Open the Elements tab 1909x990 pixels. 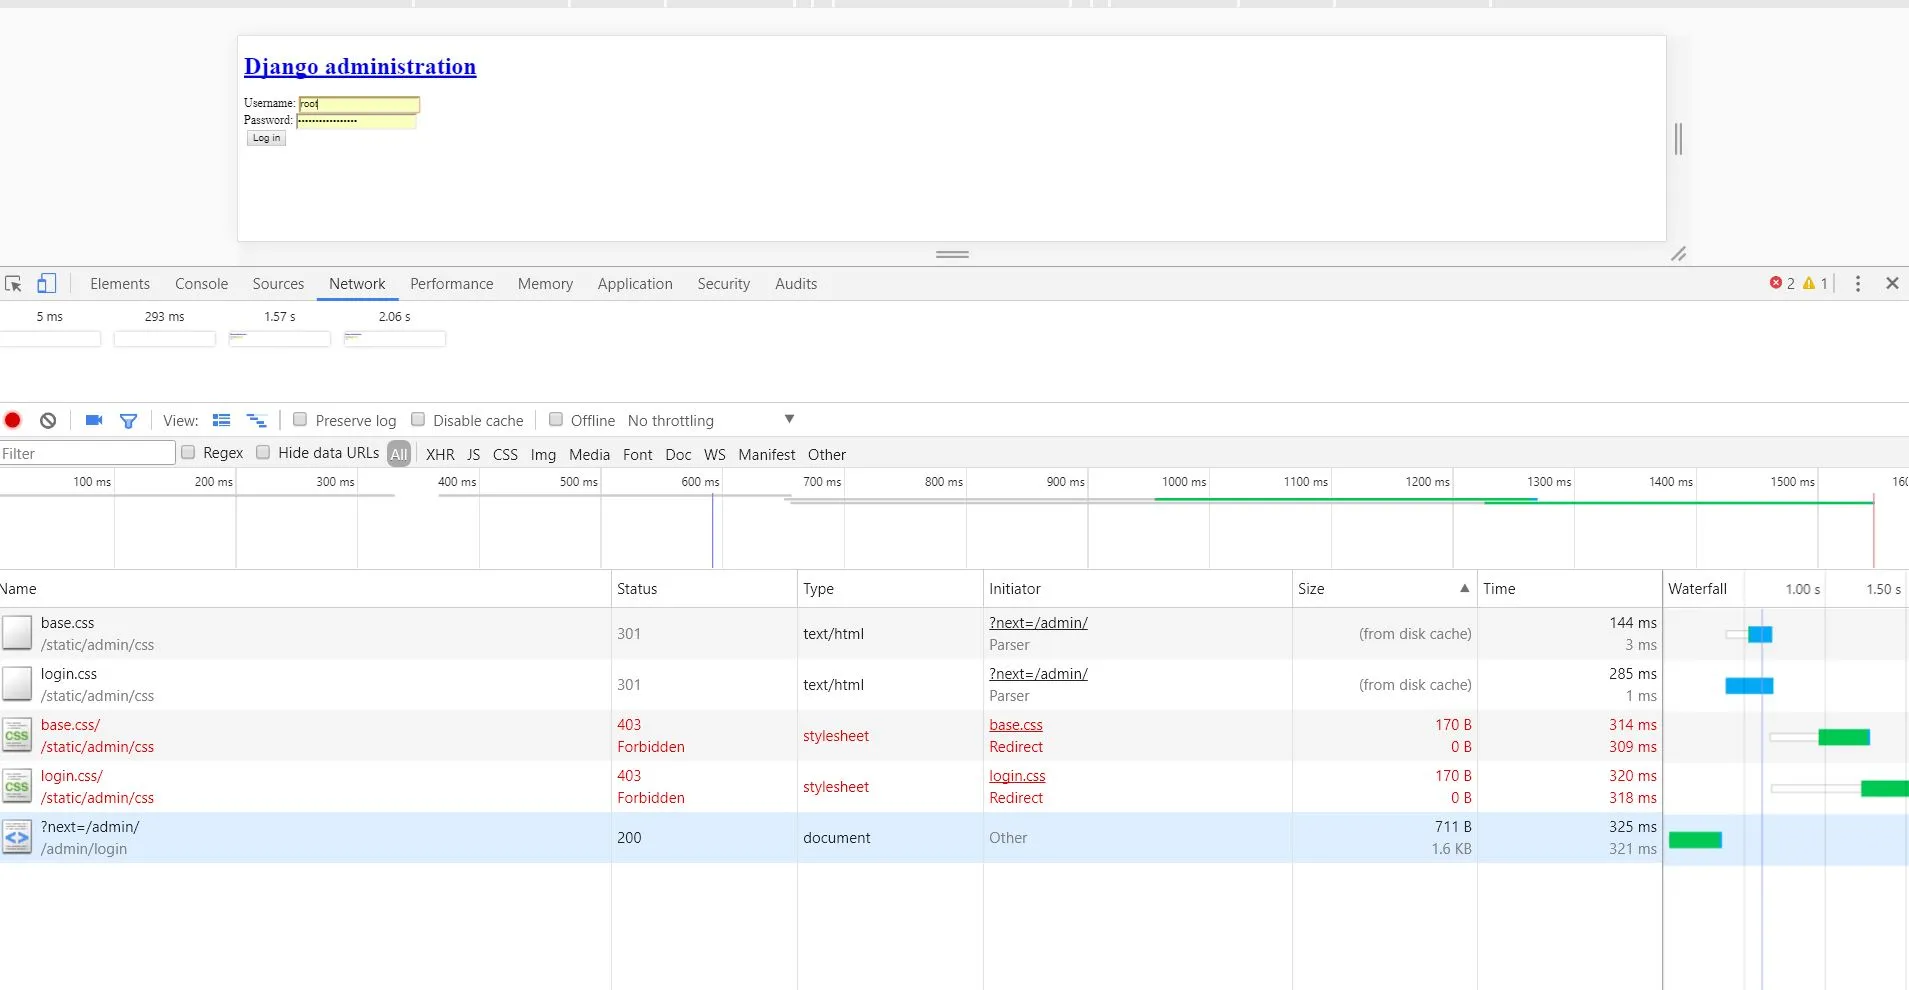(x=120, y=284)
